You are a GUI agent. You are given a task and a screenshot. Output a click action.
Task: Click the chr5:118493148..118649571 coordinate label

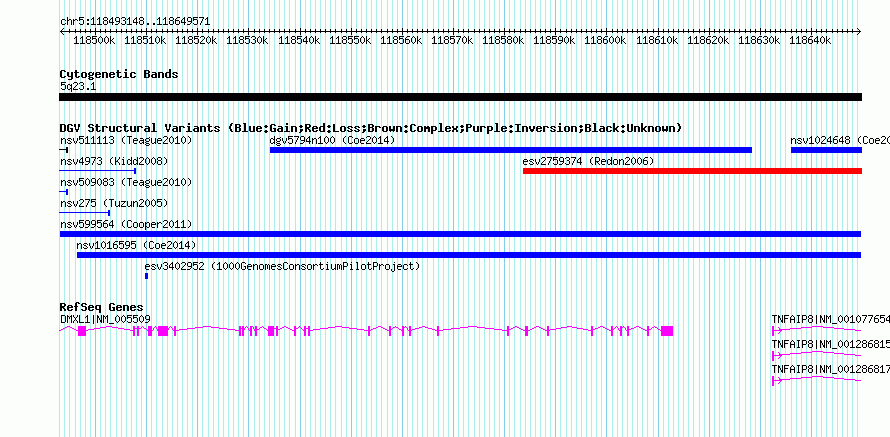click(135, 22)
